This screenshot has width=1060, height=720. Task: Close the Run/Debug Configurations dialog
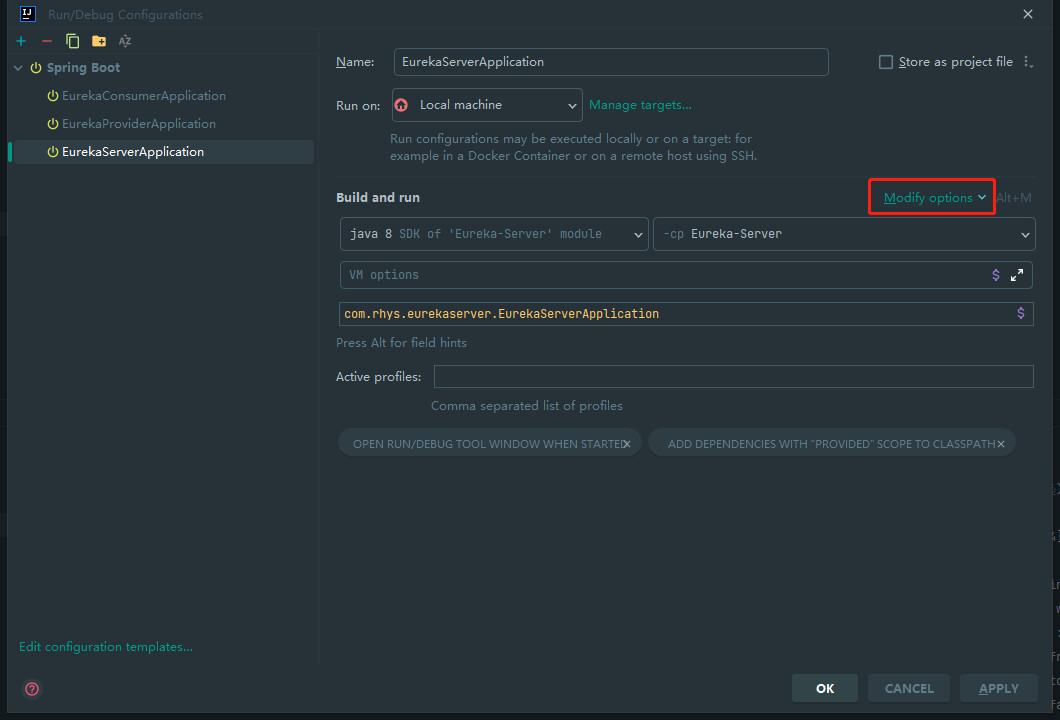click(1028, 14)
